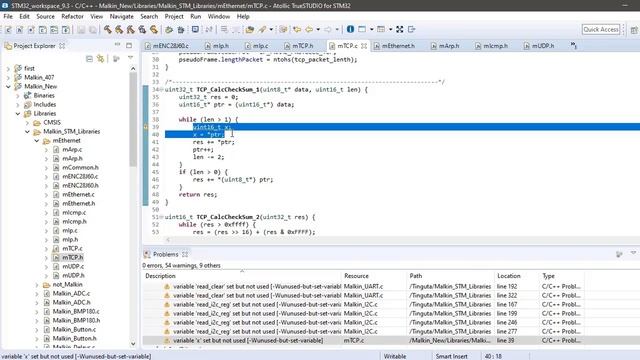The image size is (640, 360).
Task: Click the Smart Insert status bar field
Action: coord(451,356)
